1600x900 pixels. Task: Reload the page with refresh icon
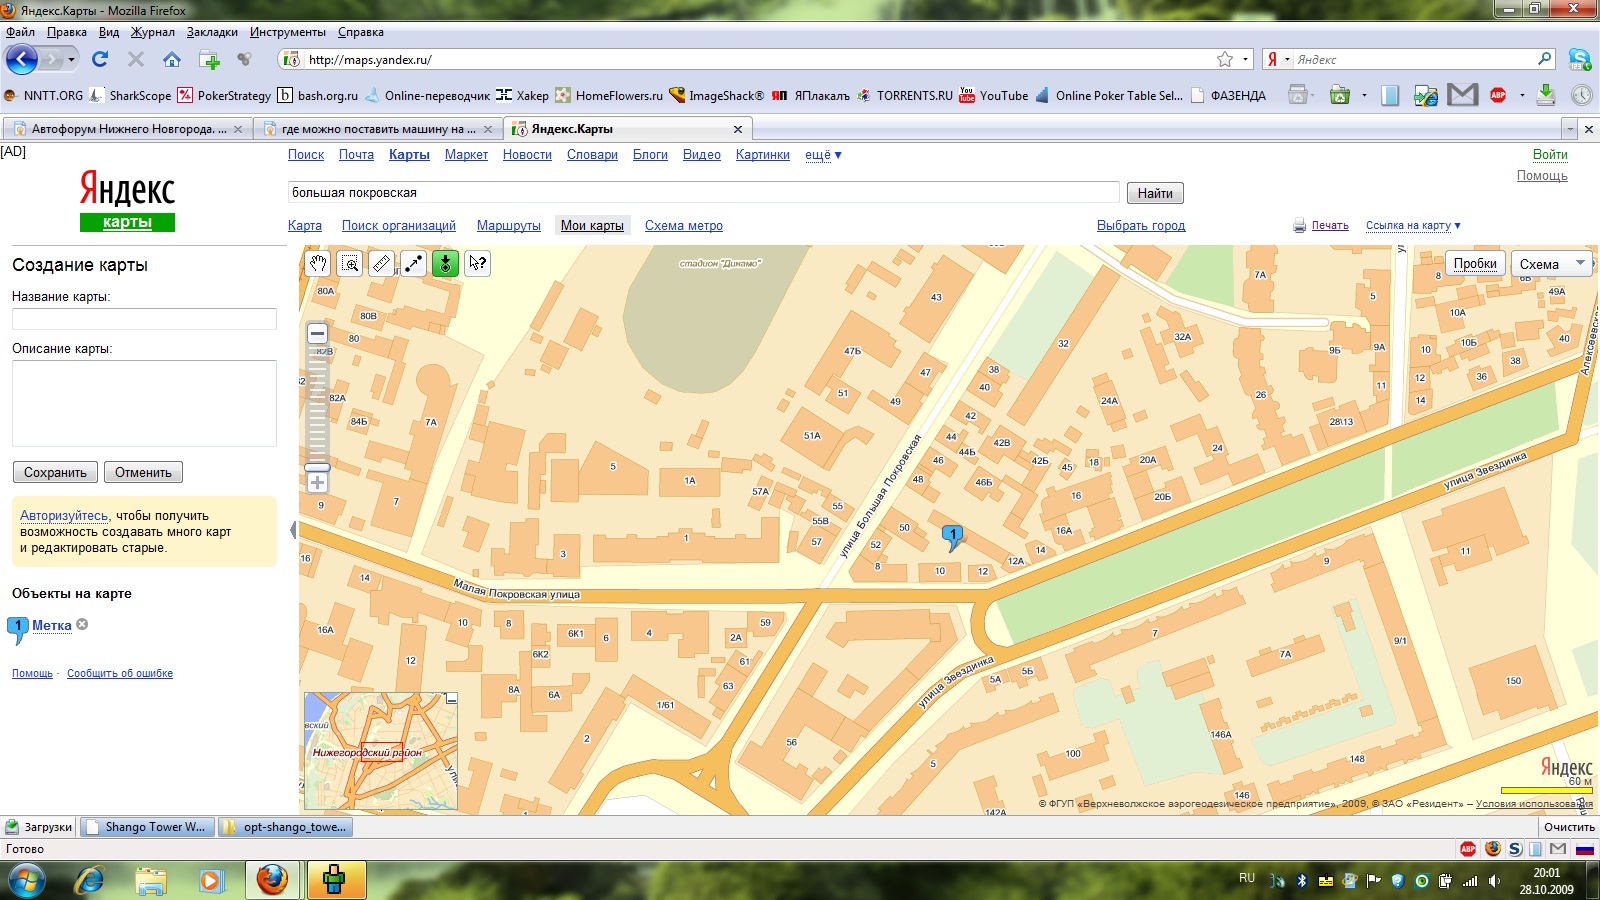coord(100,59)
